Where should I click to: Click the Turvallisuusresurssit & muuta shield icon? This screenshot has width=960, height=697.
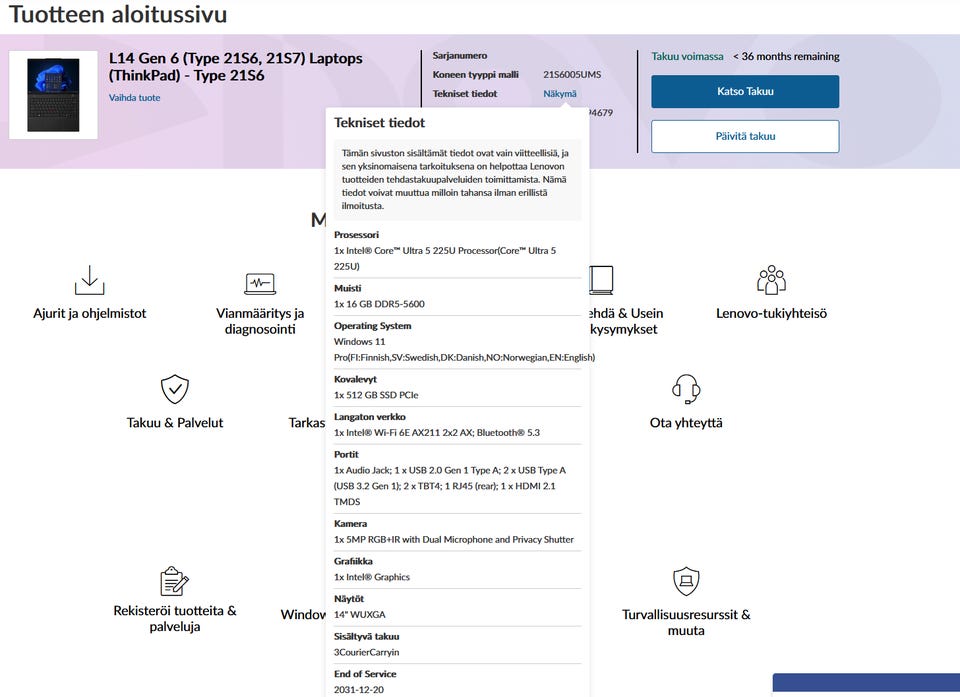coord(686,581)
